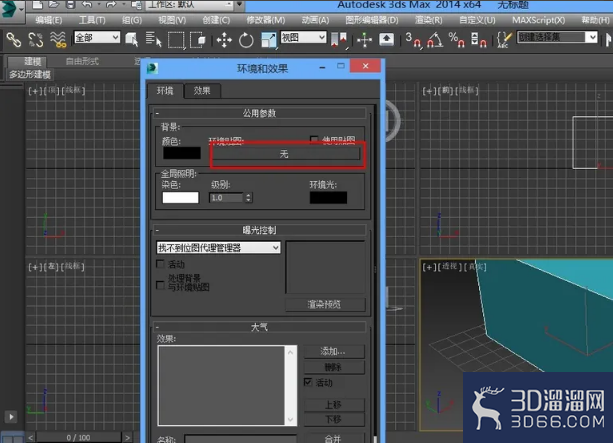Viewport: 613px width, 443px height.
Task: Click the Select and Manipulate icon
Action: tap(364, 40)
